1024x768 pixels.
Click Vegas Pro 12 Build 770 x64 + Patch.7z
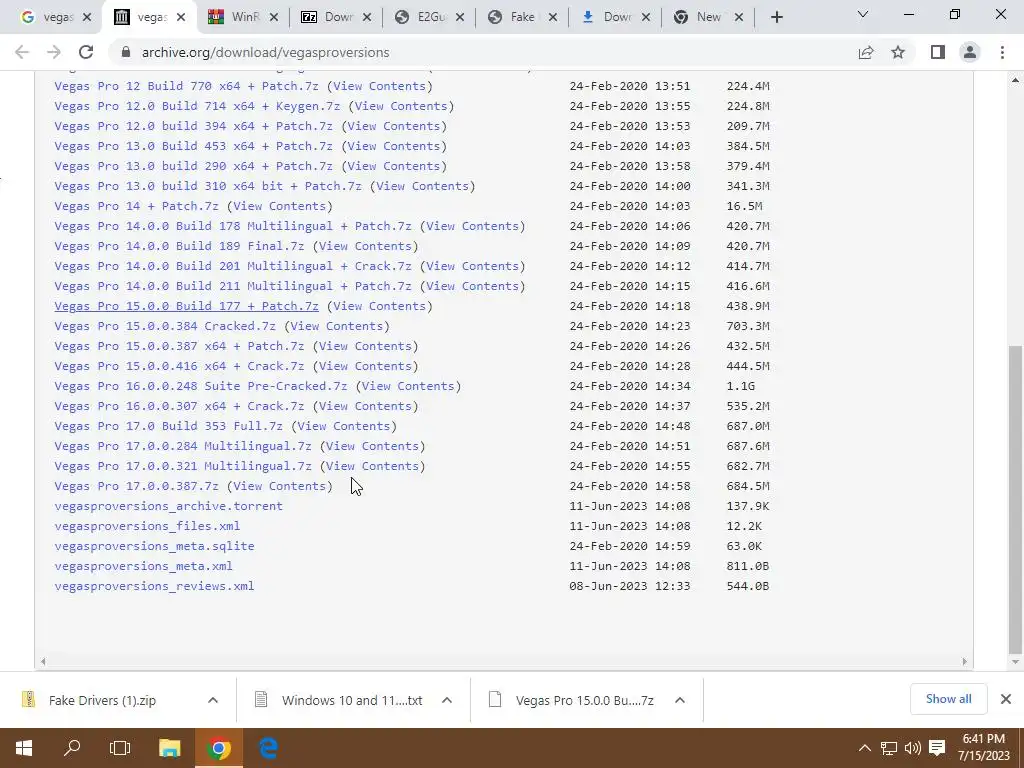tap(186, 86)
